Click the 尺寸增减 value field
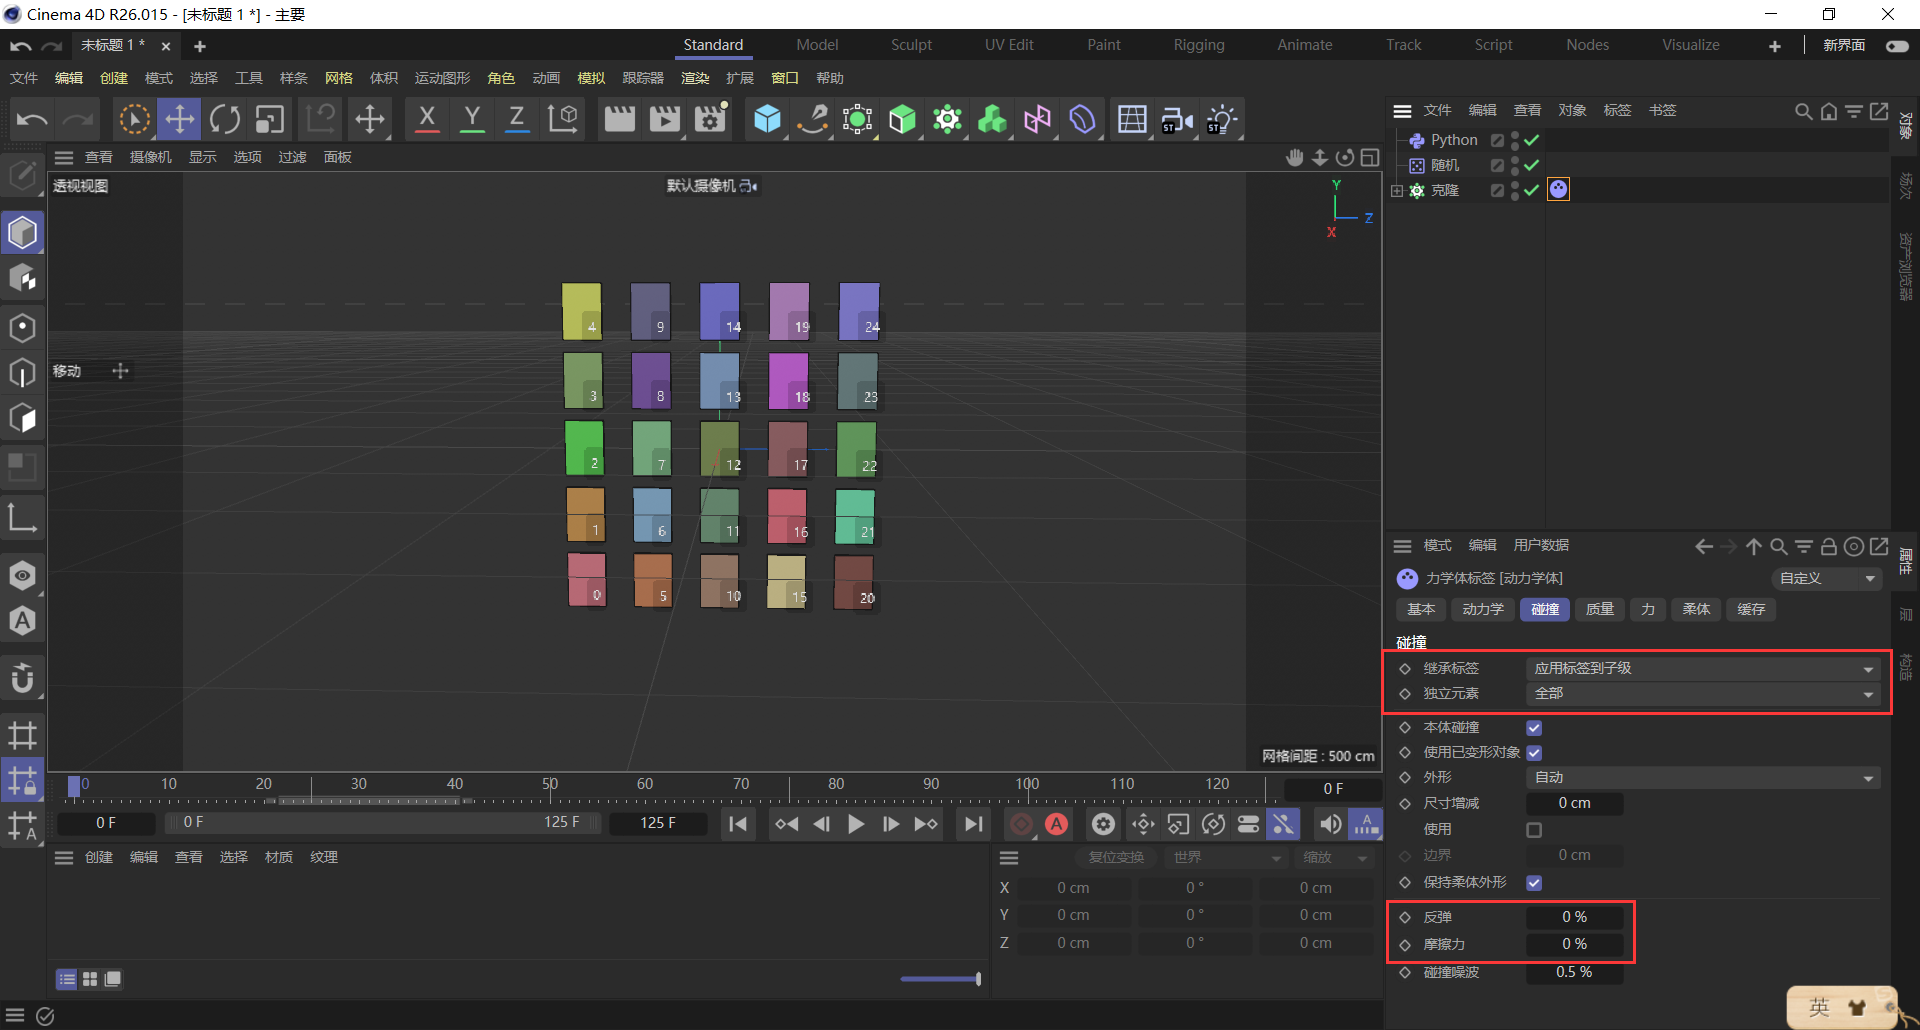The width and height of the screenshot is (1920, 1030). point(1574,804)
